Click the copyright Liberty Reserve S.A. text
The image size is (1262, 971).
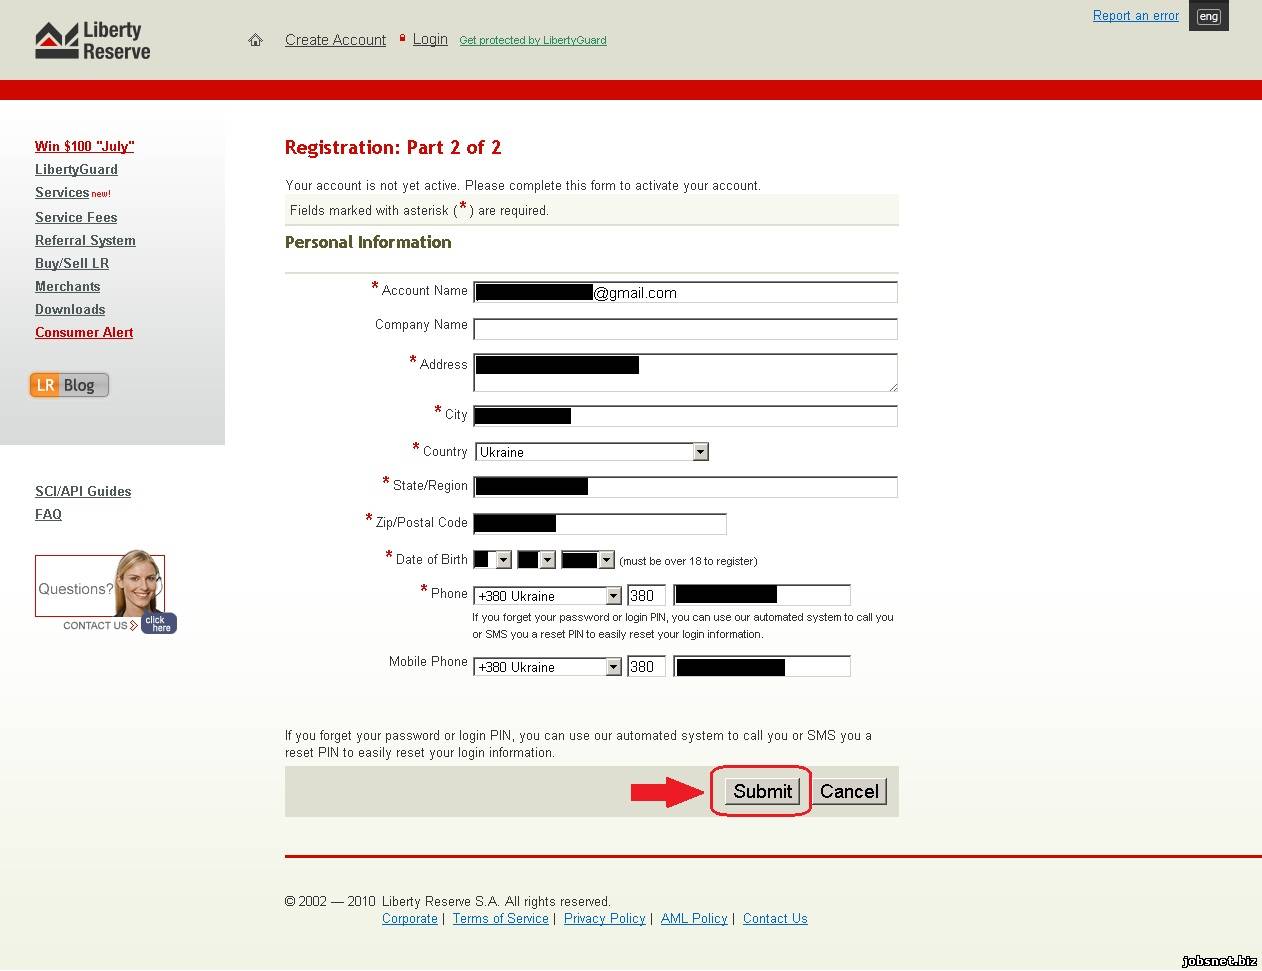(448, 901)
